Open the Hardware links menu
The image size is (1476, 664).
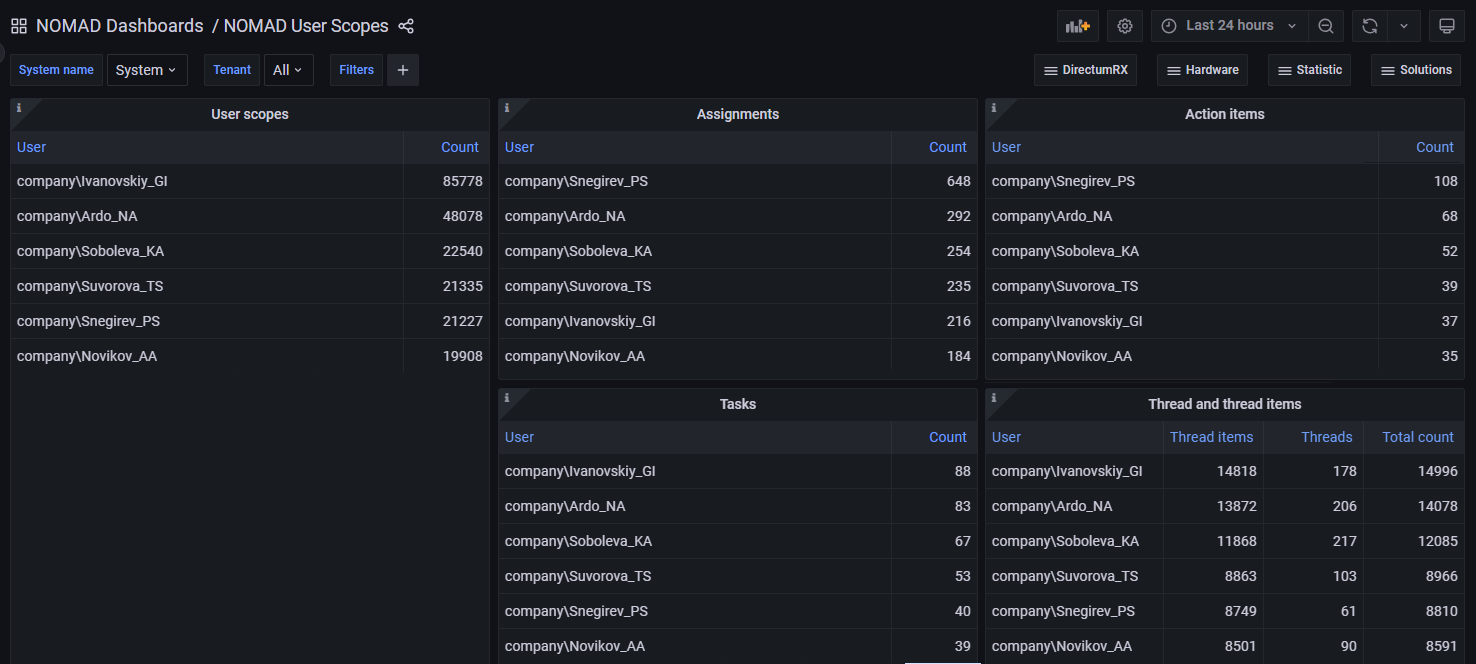pyautogui.click(x=1202, y=70)
